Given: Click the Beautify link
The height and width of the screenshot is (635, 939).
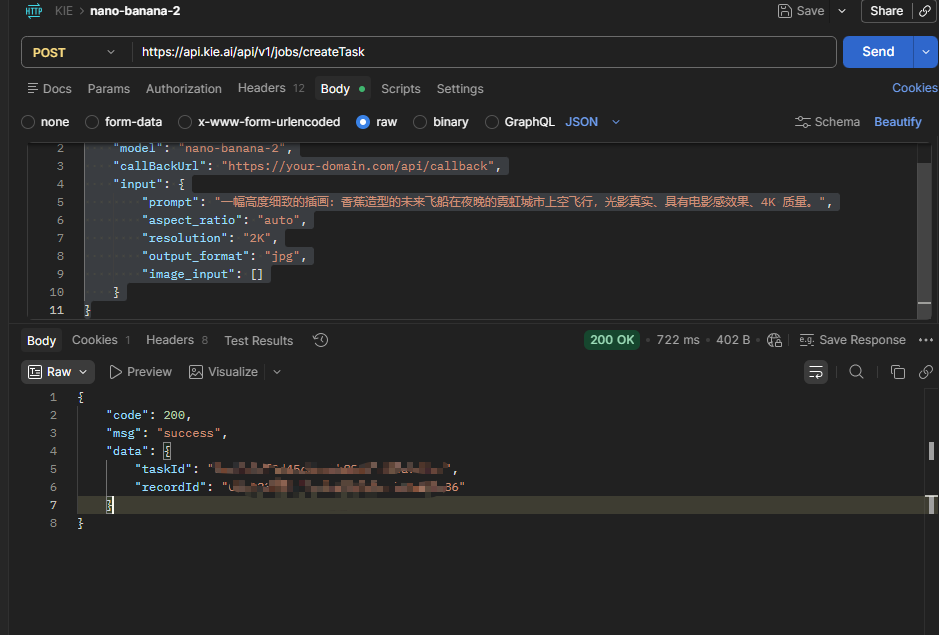Looking at the screenshot, I should pos(897,122).
